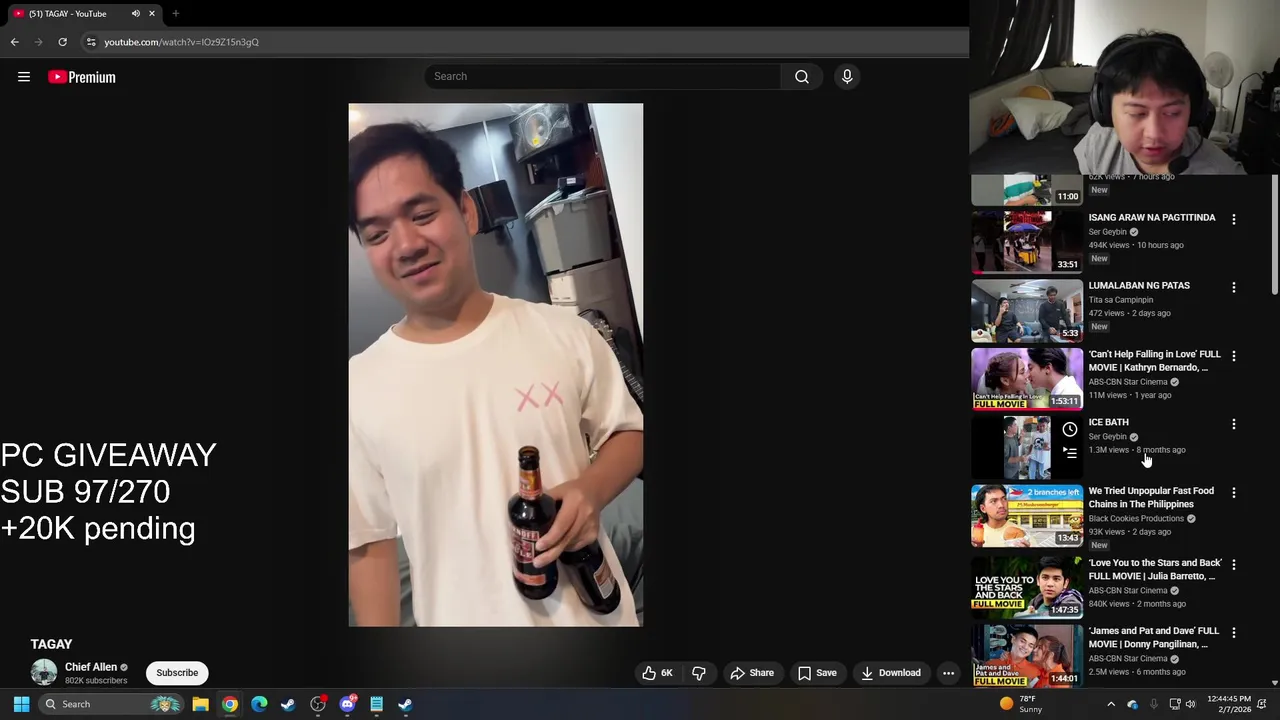Open ISANG ARAW NA PAGTITINDA video title
1280x720 pixels.
1152,217
